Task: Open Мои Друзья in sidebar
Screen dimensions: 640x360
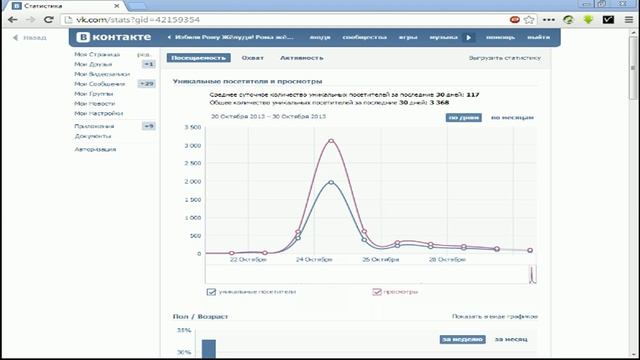Action: 93,64
